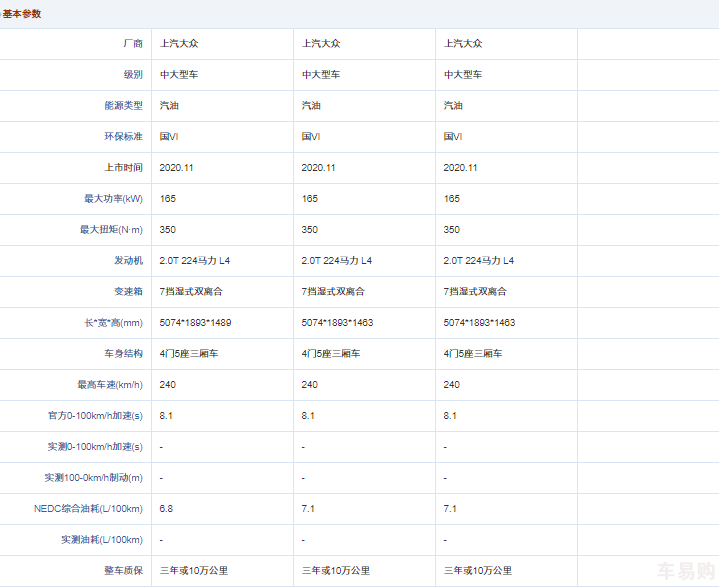
Task: Click the 环保标准 row label
Action: click(x=123, y=137)
